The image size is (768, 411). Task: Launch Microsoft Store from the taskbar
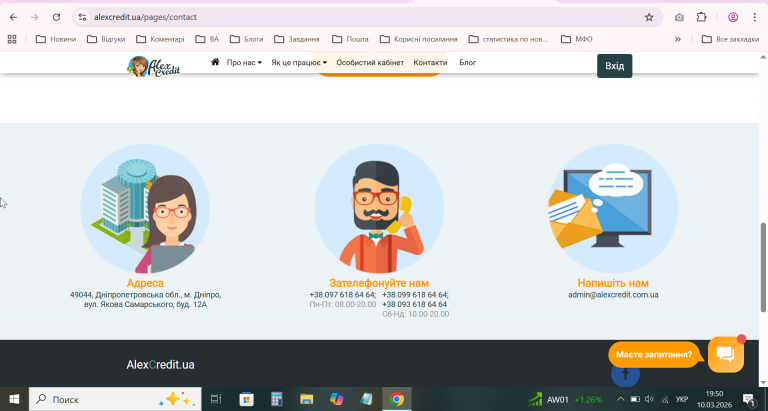246,399
